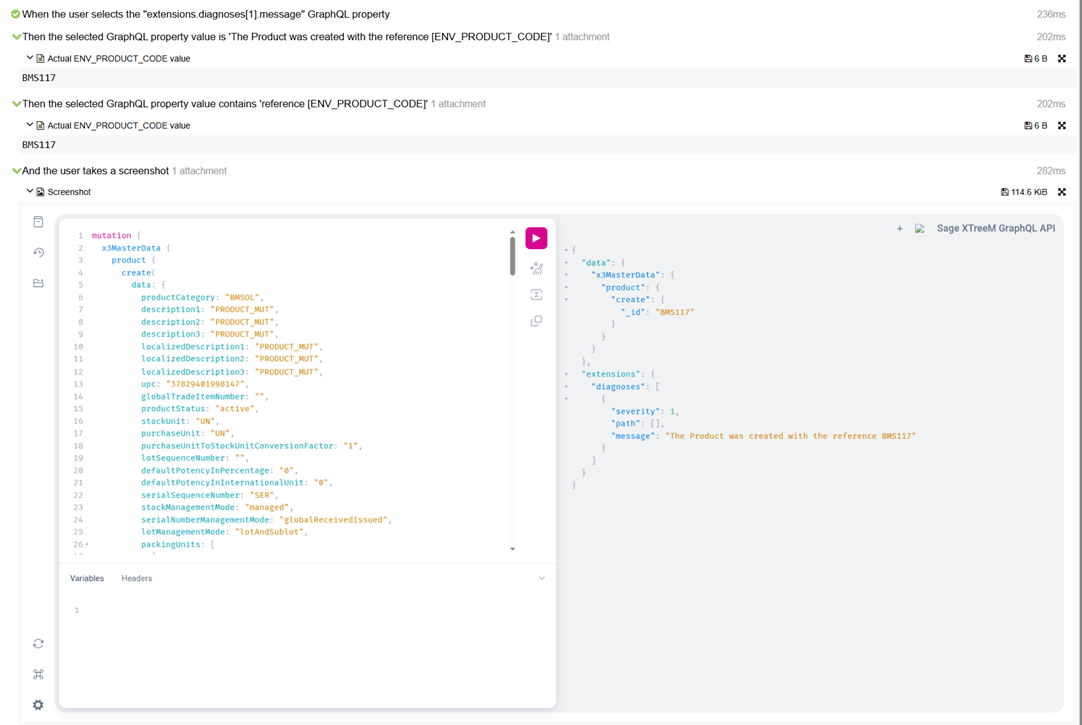This screenshot has height=725, width=1082.
Task: Click the query editor vertical scrollbar
Action: point(513,256)
